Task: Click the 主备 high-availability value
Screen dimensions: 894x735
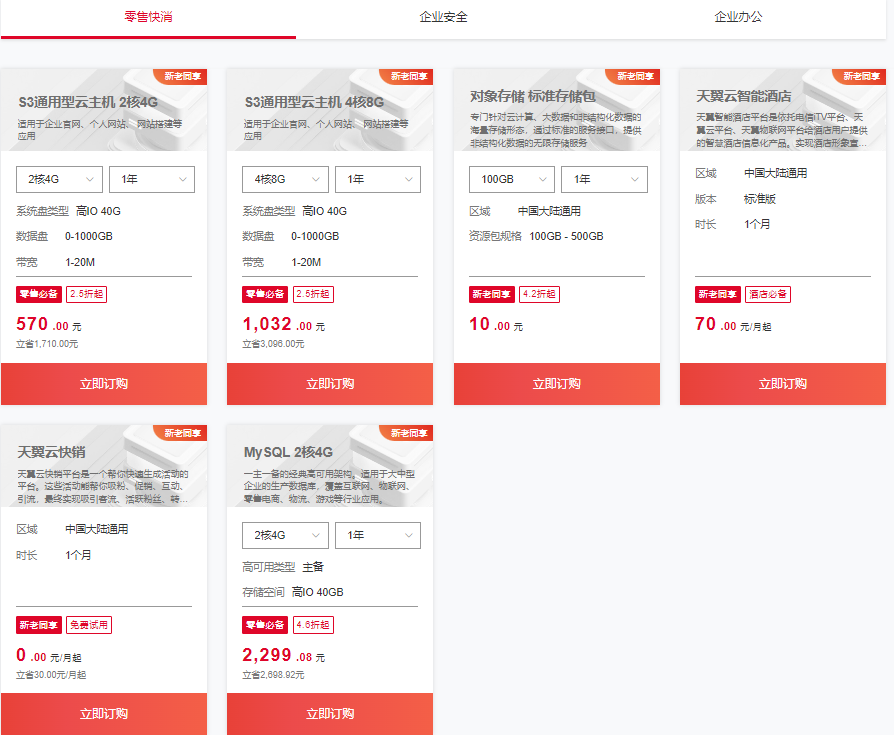Action: tap(313, 567)
